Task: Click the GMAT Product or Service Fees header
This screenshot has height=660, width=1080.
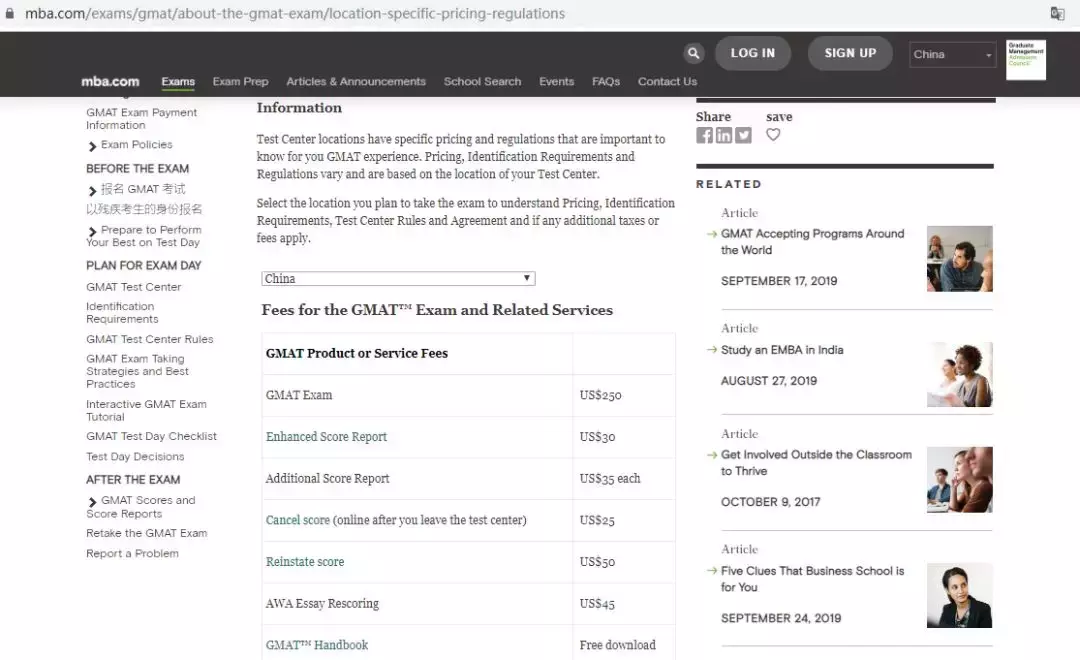Action: 357,353
